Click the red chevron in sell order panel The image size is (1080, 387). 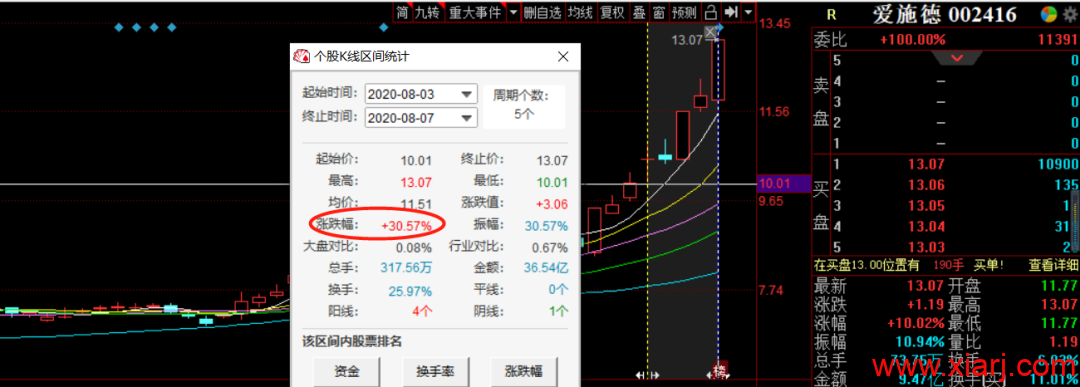957,58
